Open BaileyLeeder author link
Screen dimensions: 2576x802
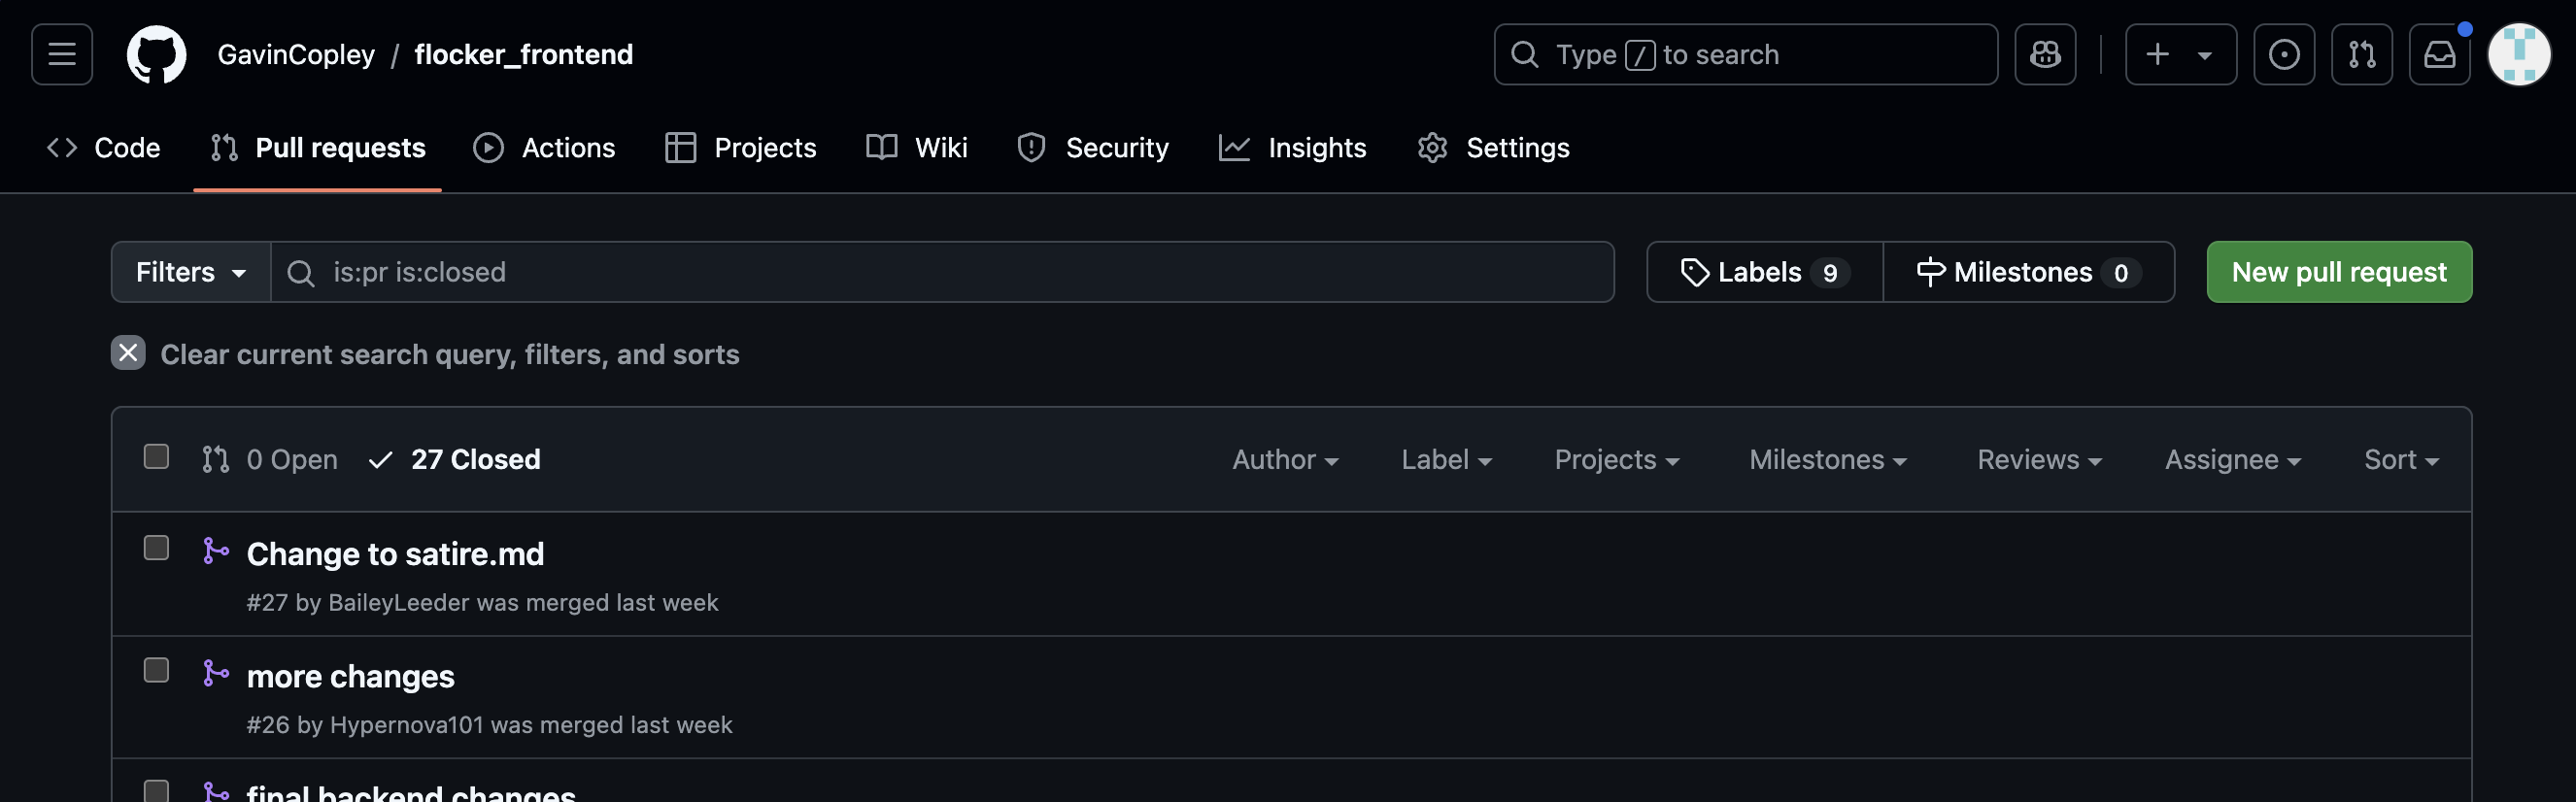click(399, 603)
